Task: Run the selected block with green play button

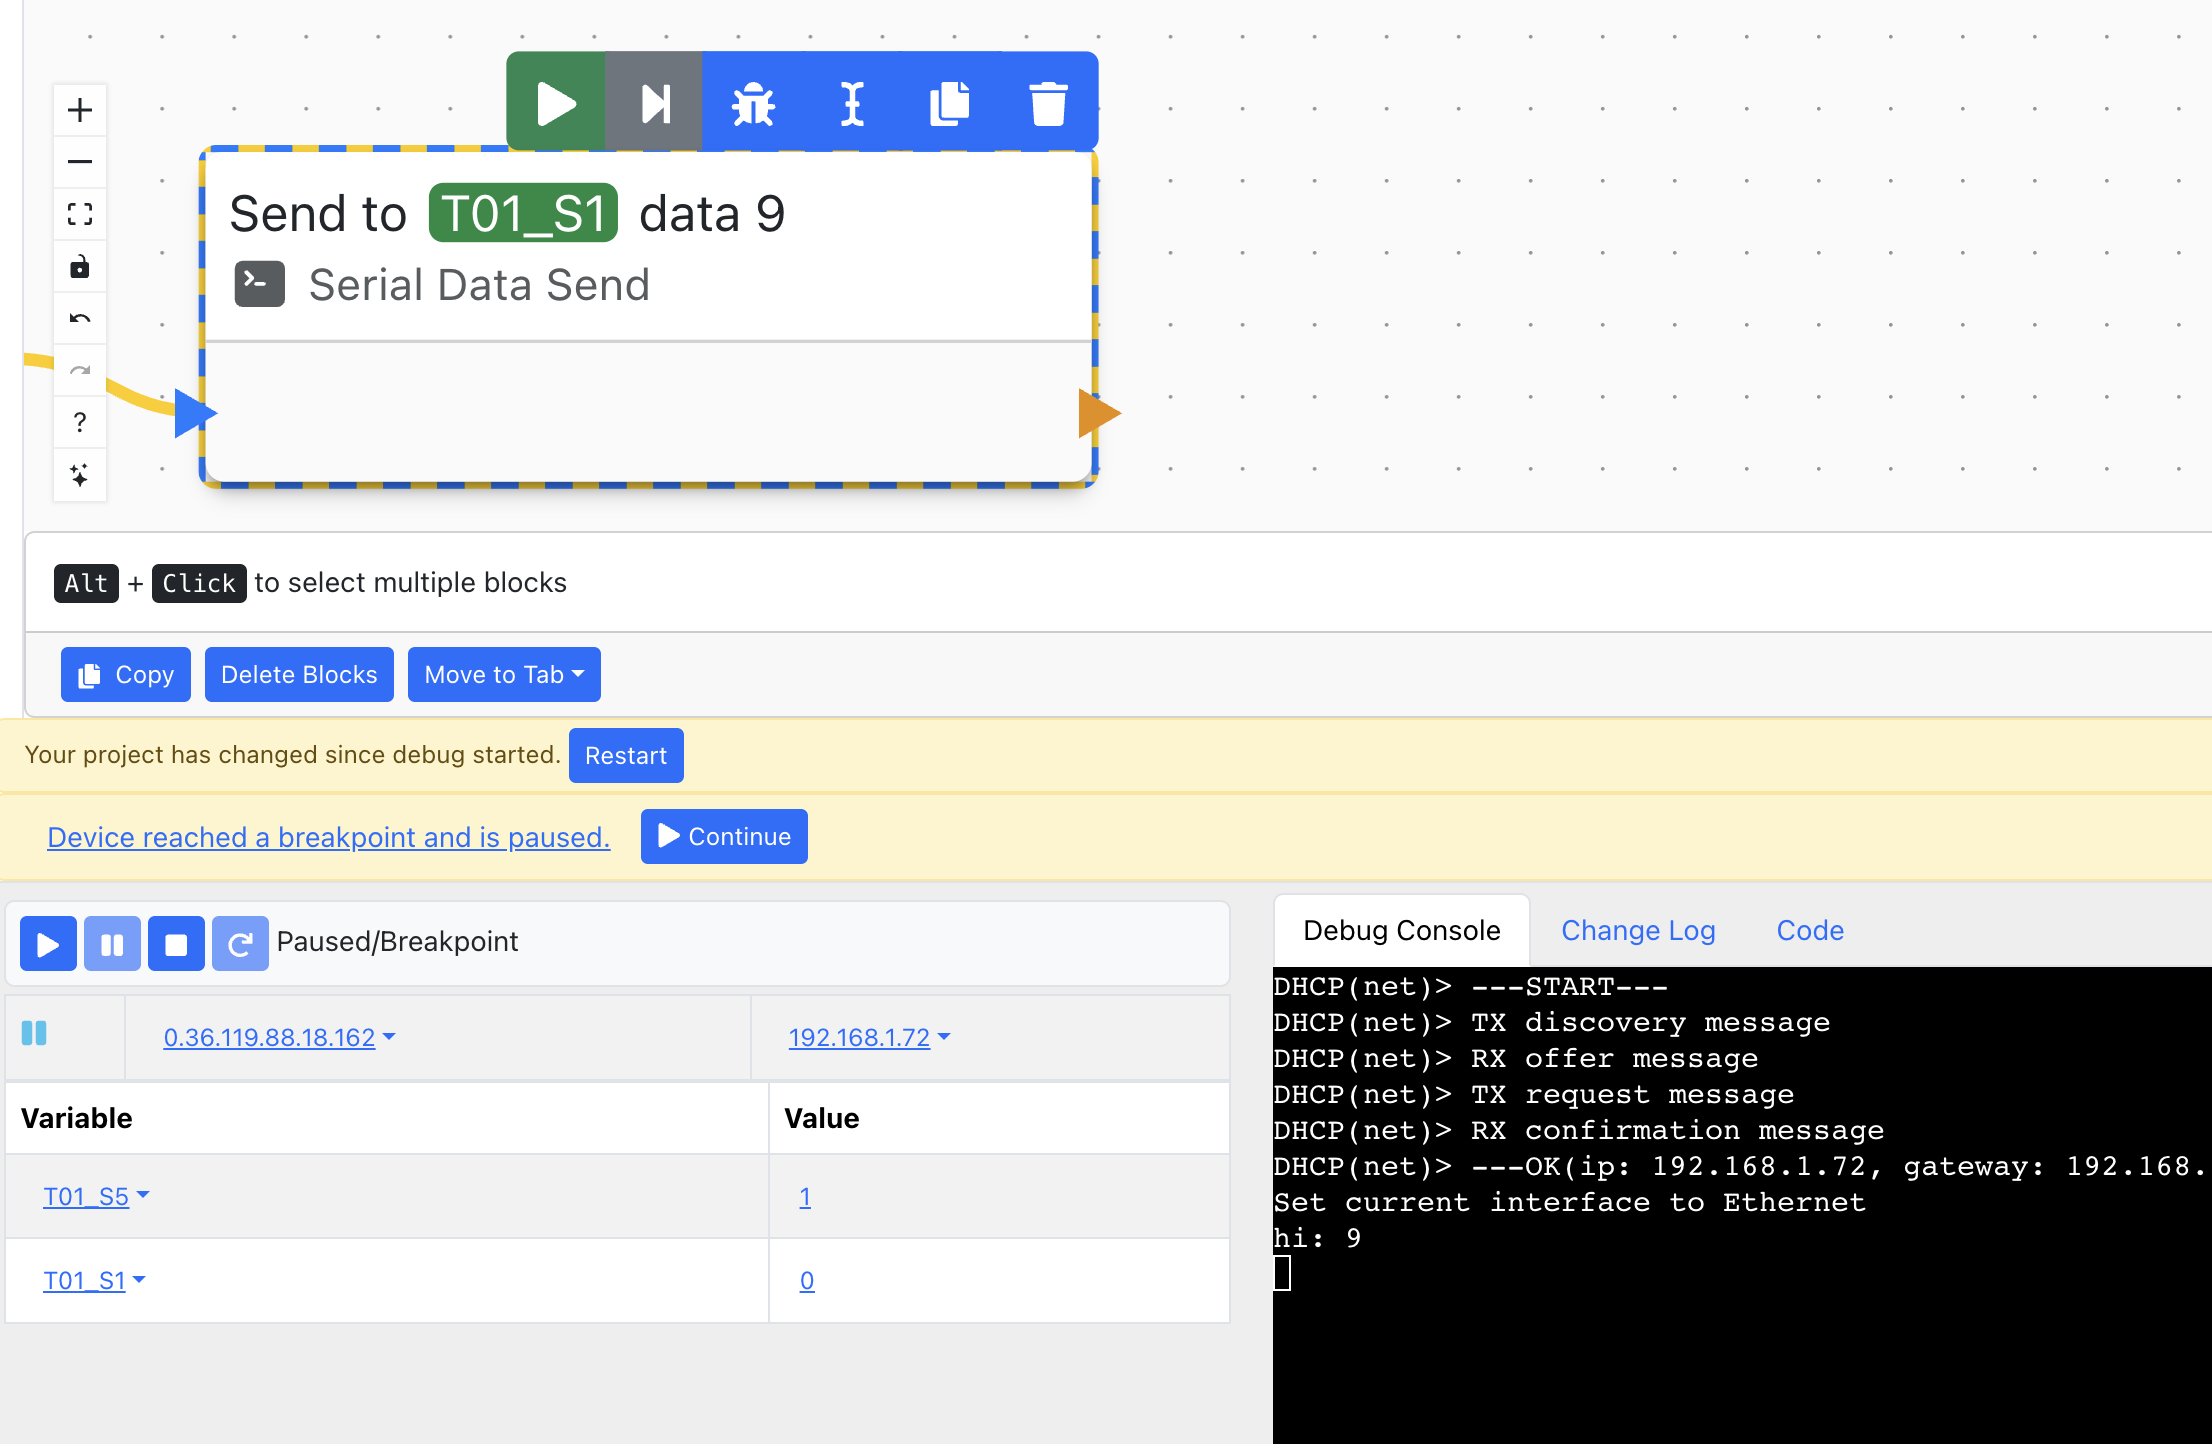Action: [x=555, y=102]
